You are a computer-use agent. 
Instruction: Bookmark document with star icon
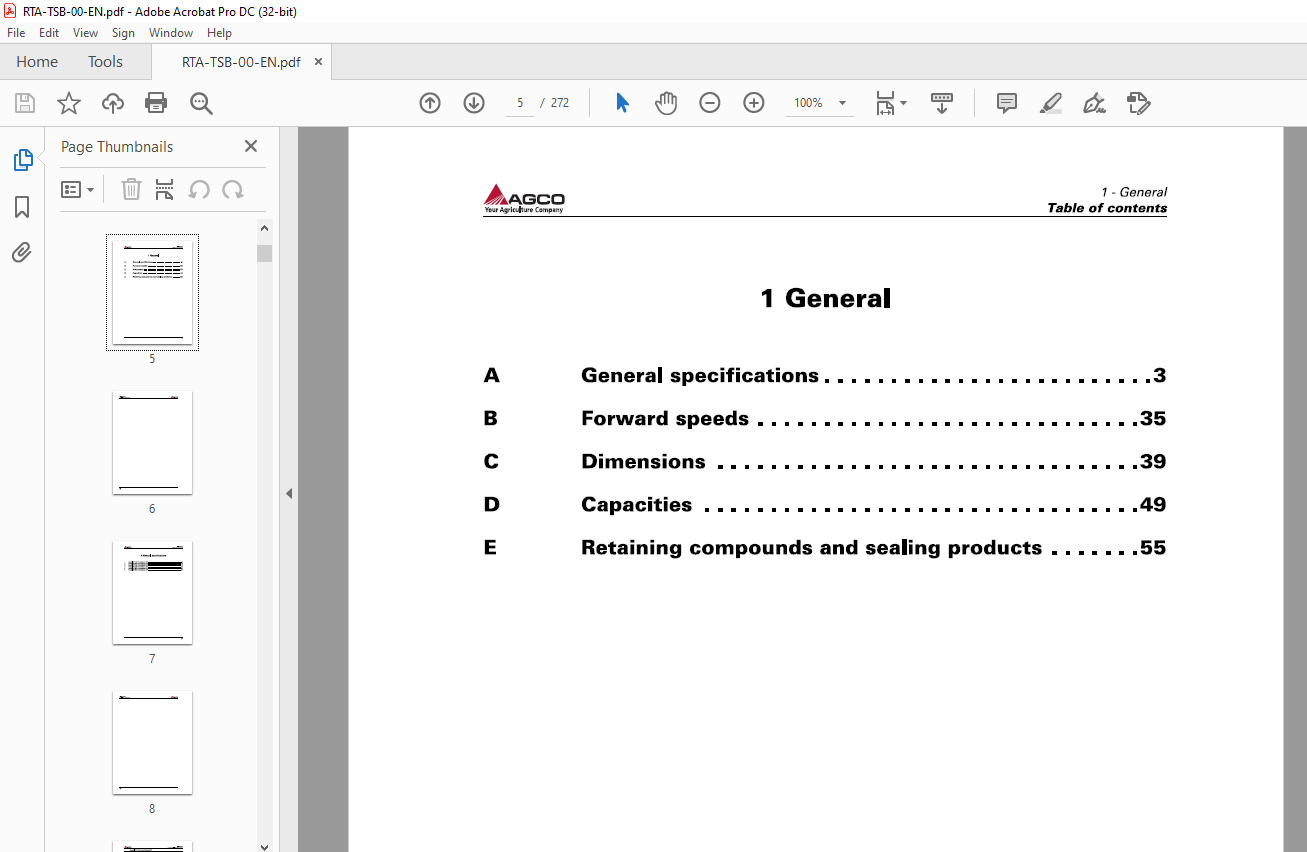[69, 103]
